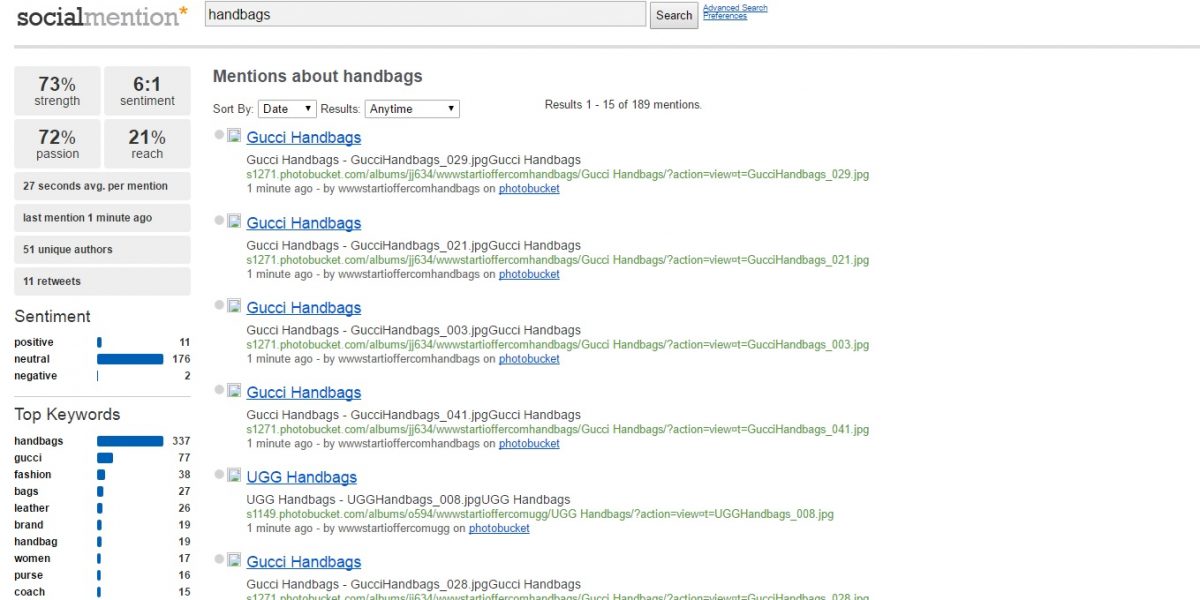Open photobucket URL ending GucciHandbags_029.jpg
Image resolution: width=1200 pixels, height=600 pixels.
(558, 174)
